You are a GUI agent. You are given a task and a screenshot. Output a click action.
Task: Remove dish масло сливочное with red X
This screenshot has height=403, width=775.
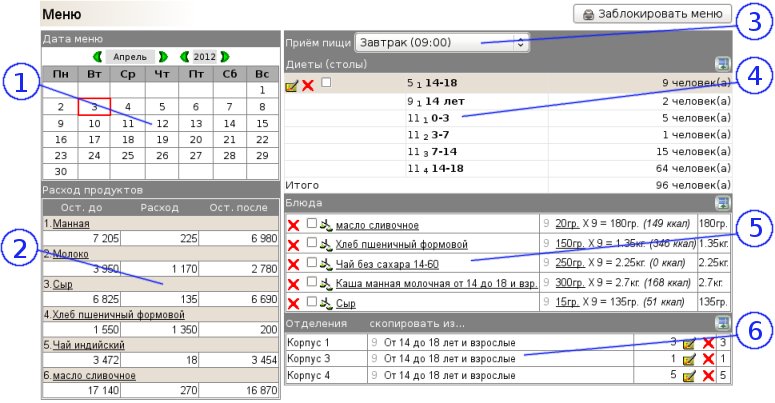tap(294, 225)
